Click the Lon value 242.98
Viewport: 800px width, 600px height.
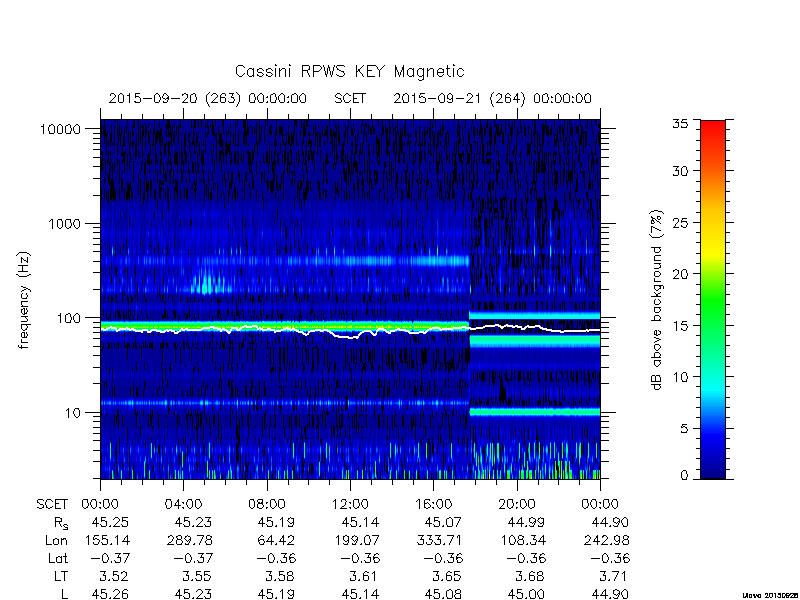606,540
